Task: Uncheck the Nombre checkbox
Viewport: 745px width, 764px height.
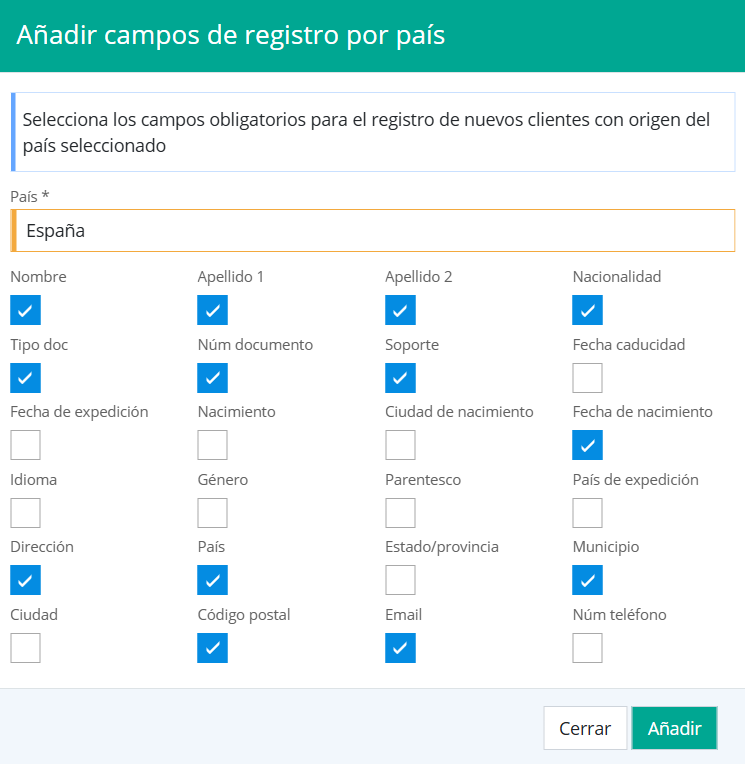Action: click(25, 311)
